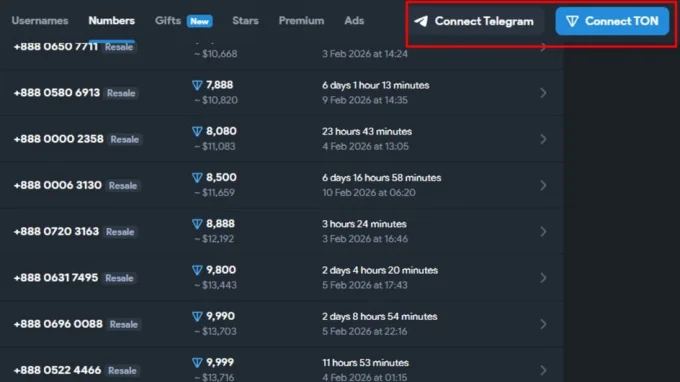Click TON icon beside the 8,500 price
The image size is (680, 382).
pos(197,178)
